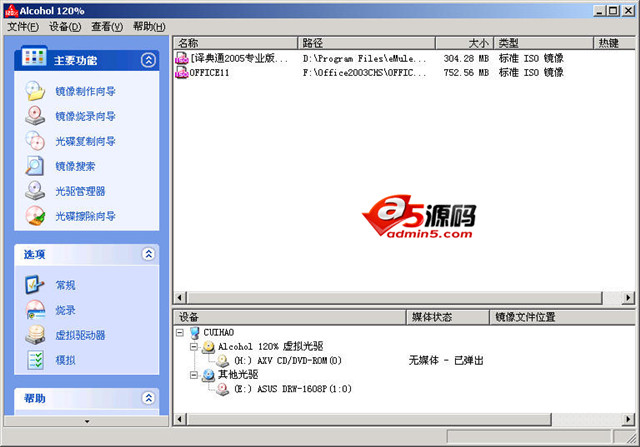Click image list scrollbar left arrow
The image size is (640, 447).
(x=180, y=297)
